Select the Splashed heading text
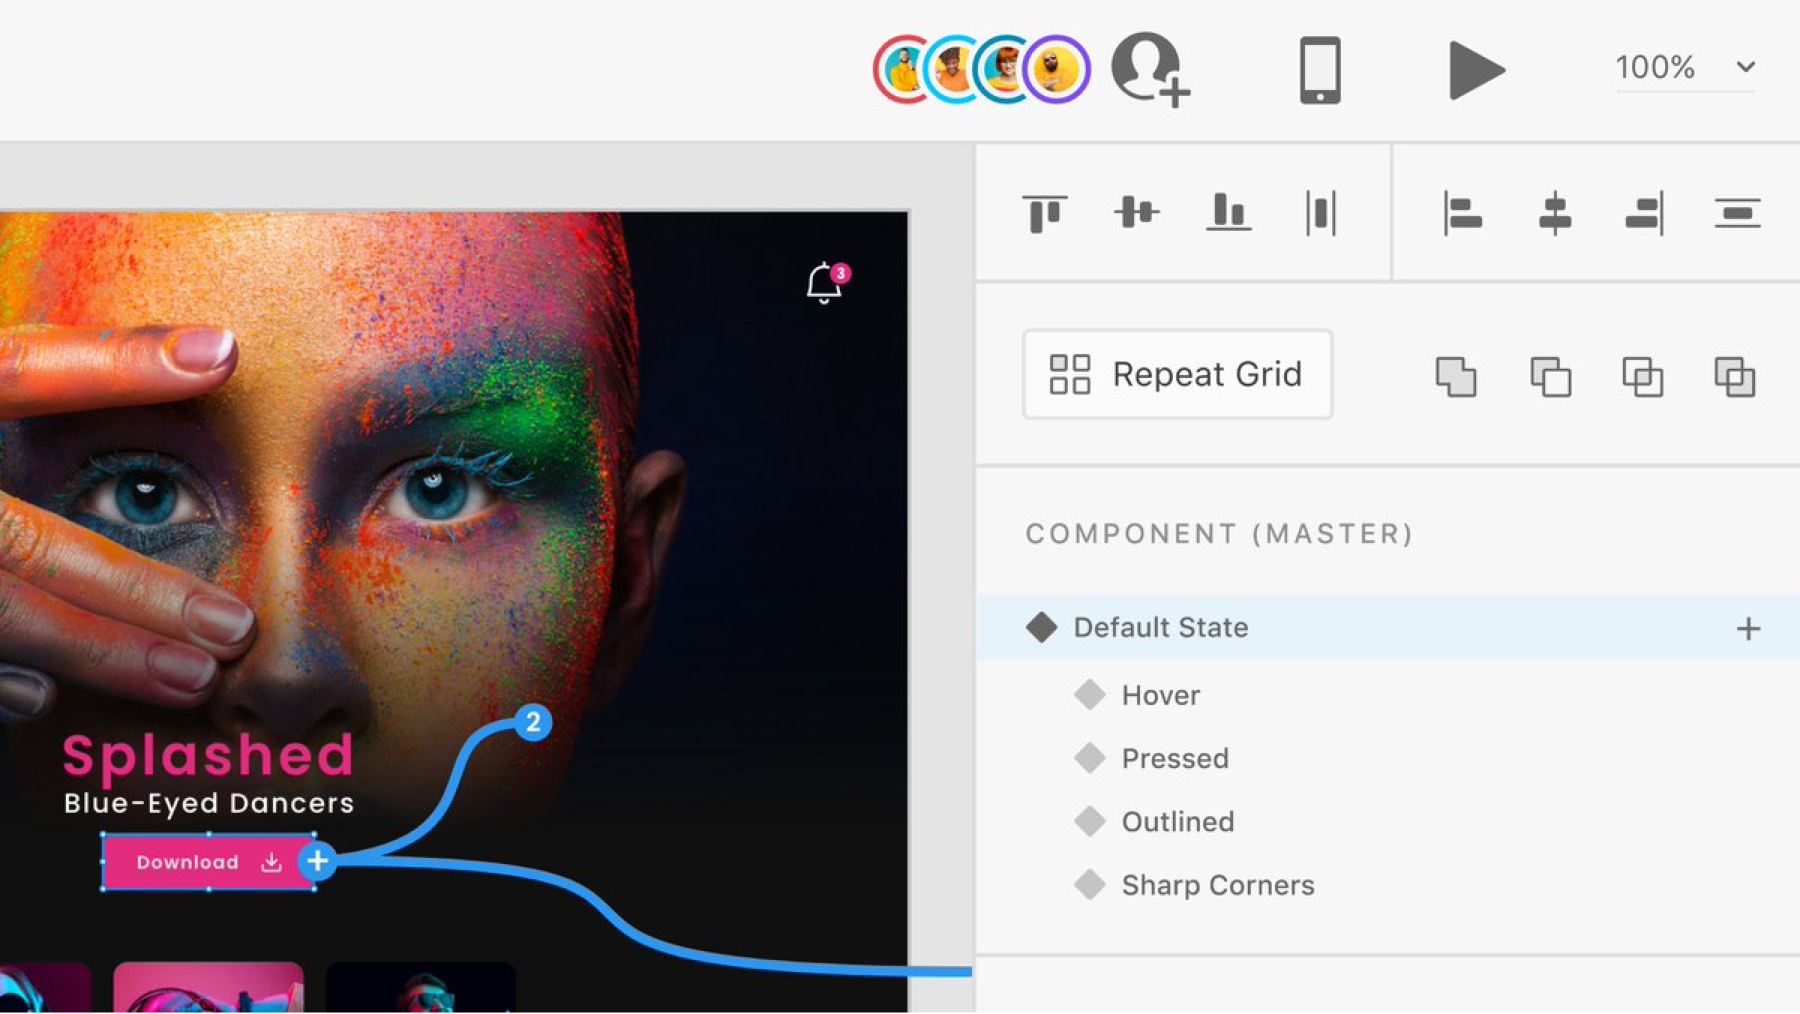 point(208,755)
